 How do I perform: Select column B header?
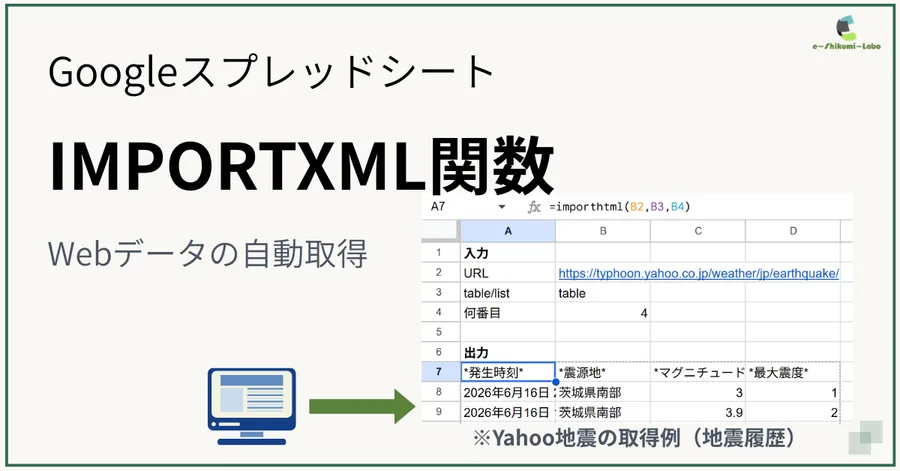[603, 231]
